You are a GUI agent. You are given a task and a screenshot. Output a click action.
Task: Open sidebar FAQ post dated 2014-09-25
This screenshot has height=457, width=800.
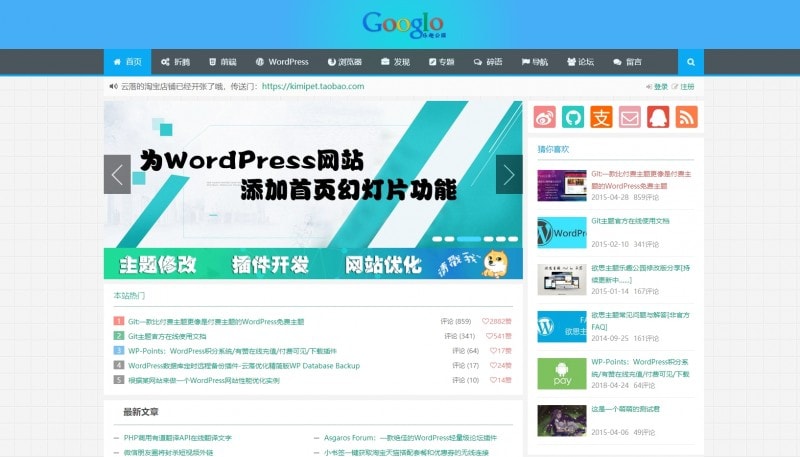[640, 321]
